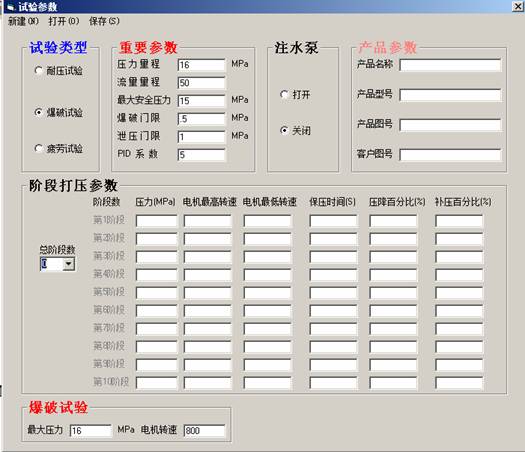Click the 压力量程 input field
This screenshot has height=452, width=525.
(201, 65)
